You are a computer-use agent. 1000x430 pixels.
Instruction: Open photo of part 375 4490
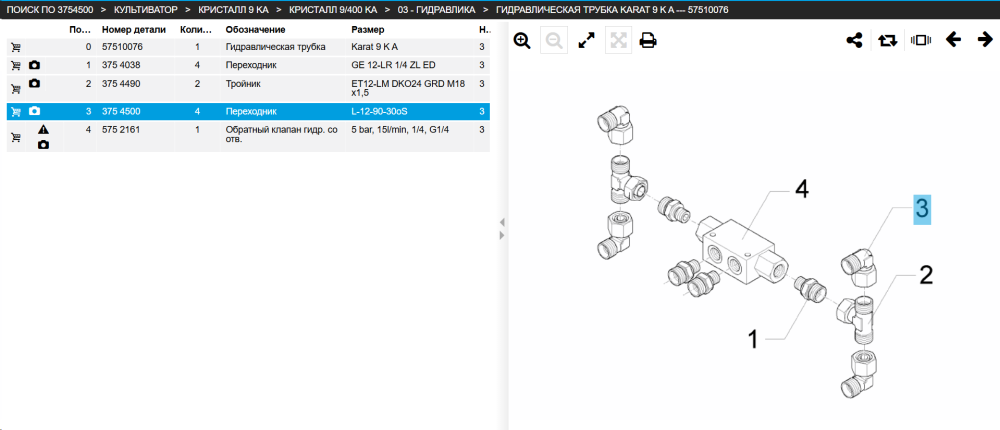(x=34, y=84)
